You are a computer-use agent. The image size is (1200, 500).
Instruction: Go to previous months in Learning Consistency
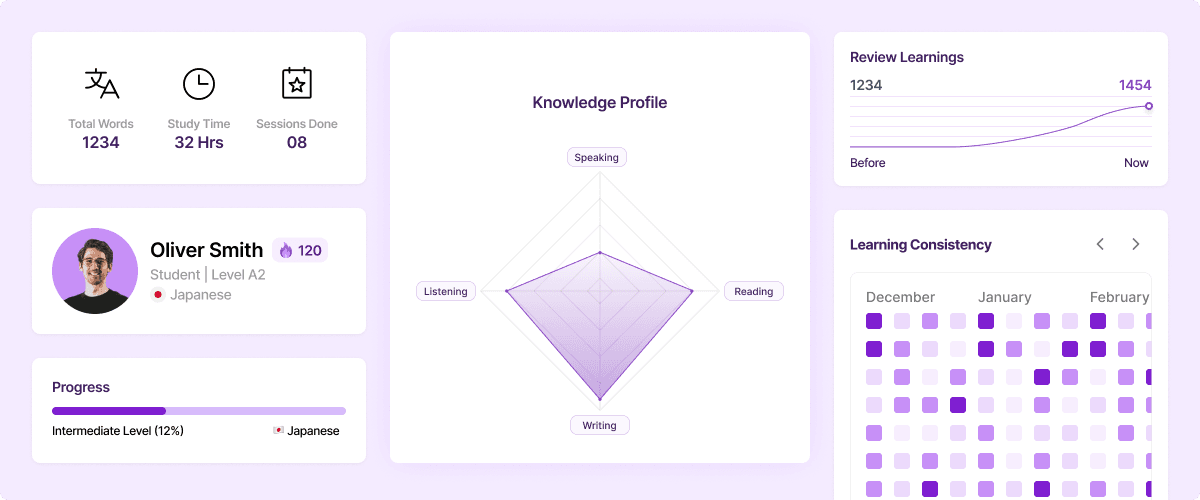click(x=1100, y=244)
